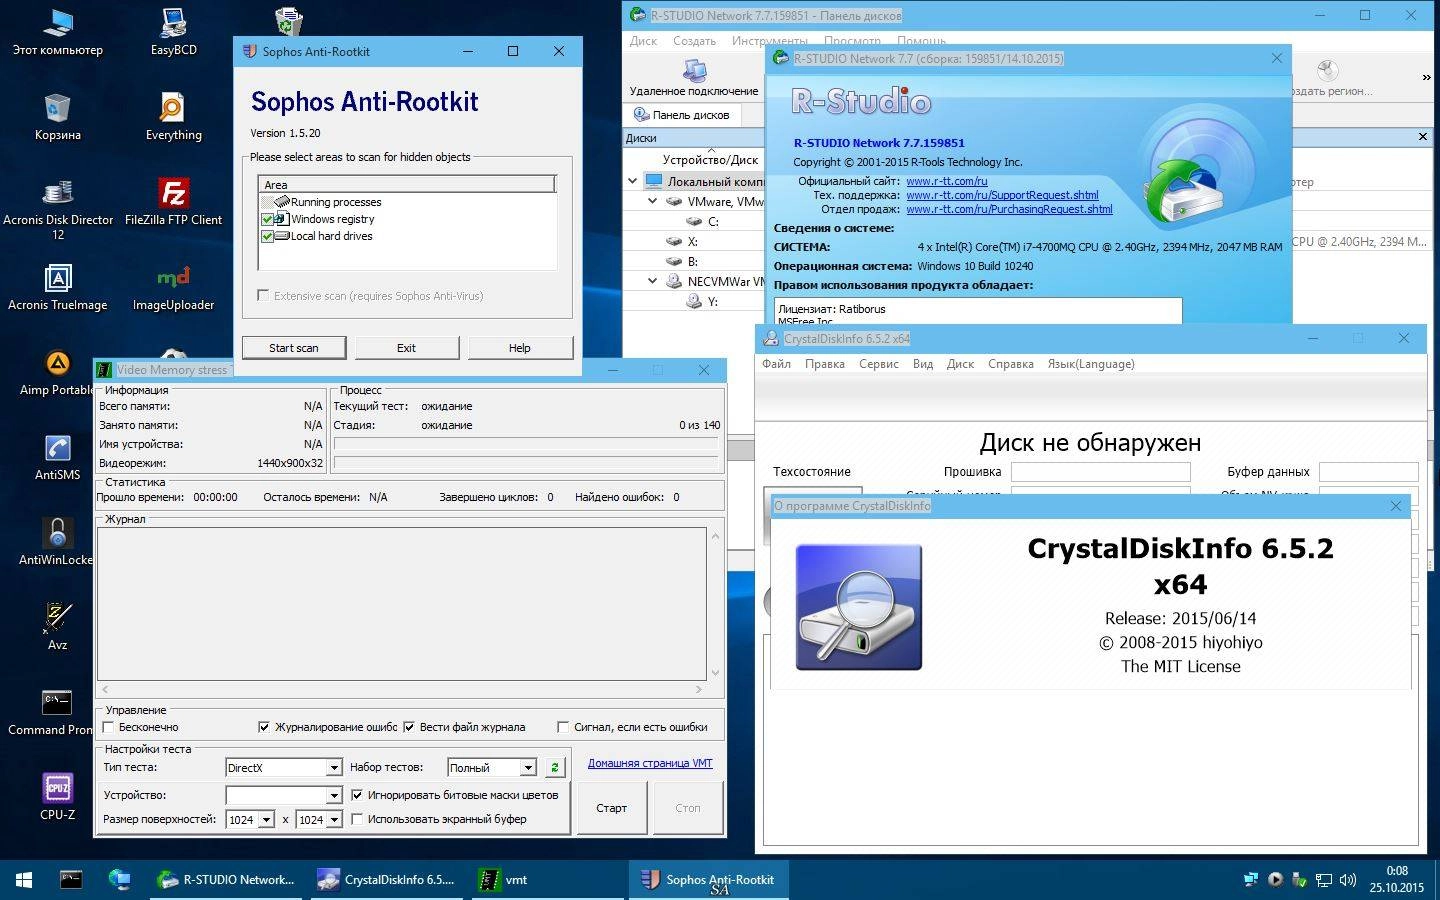Open the CPU-Z desktop icon
1440x900 pixels.
pos(58,796)
